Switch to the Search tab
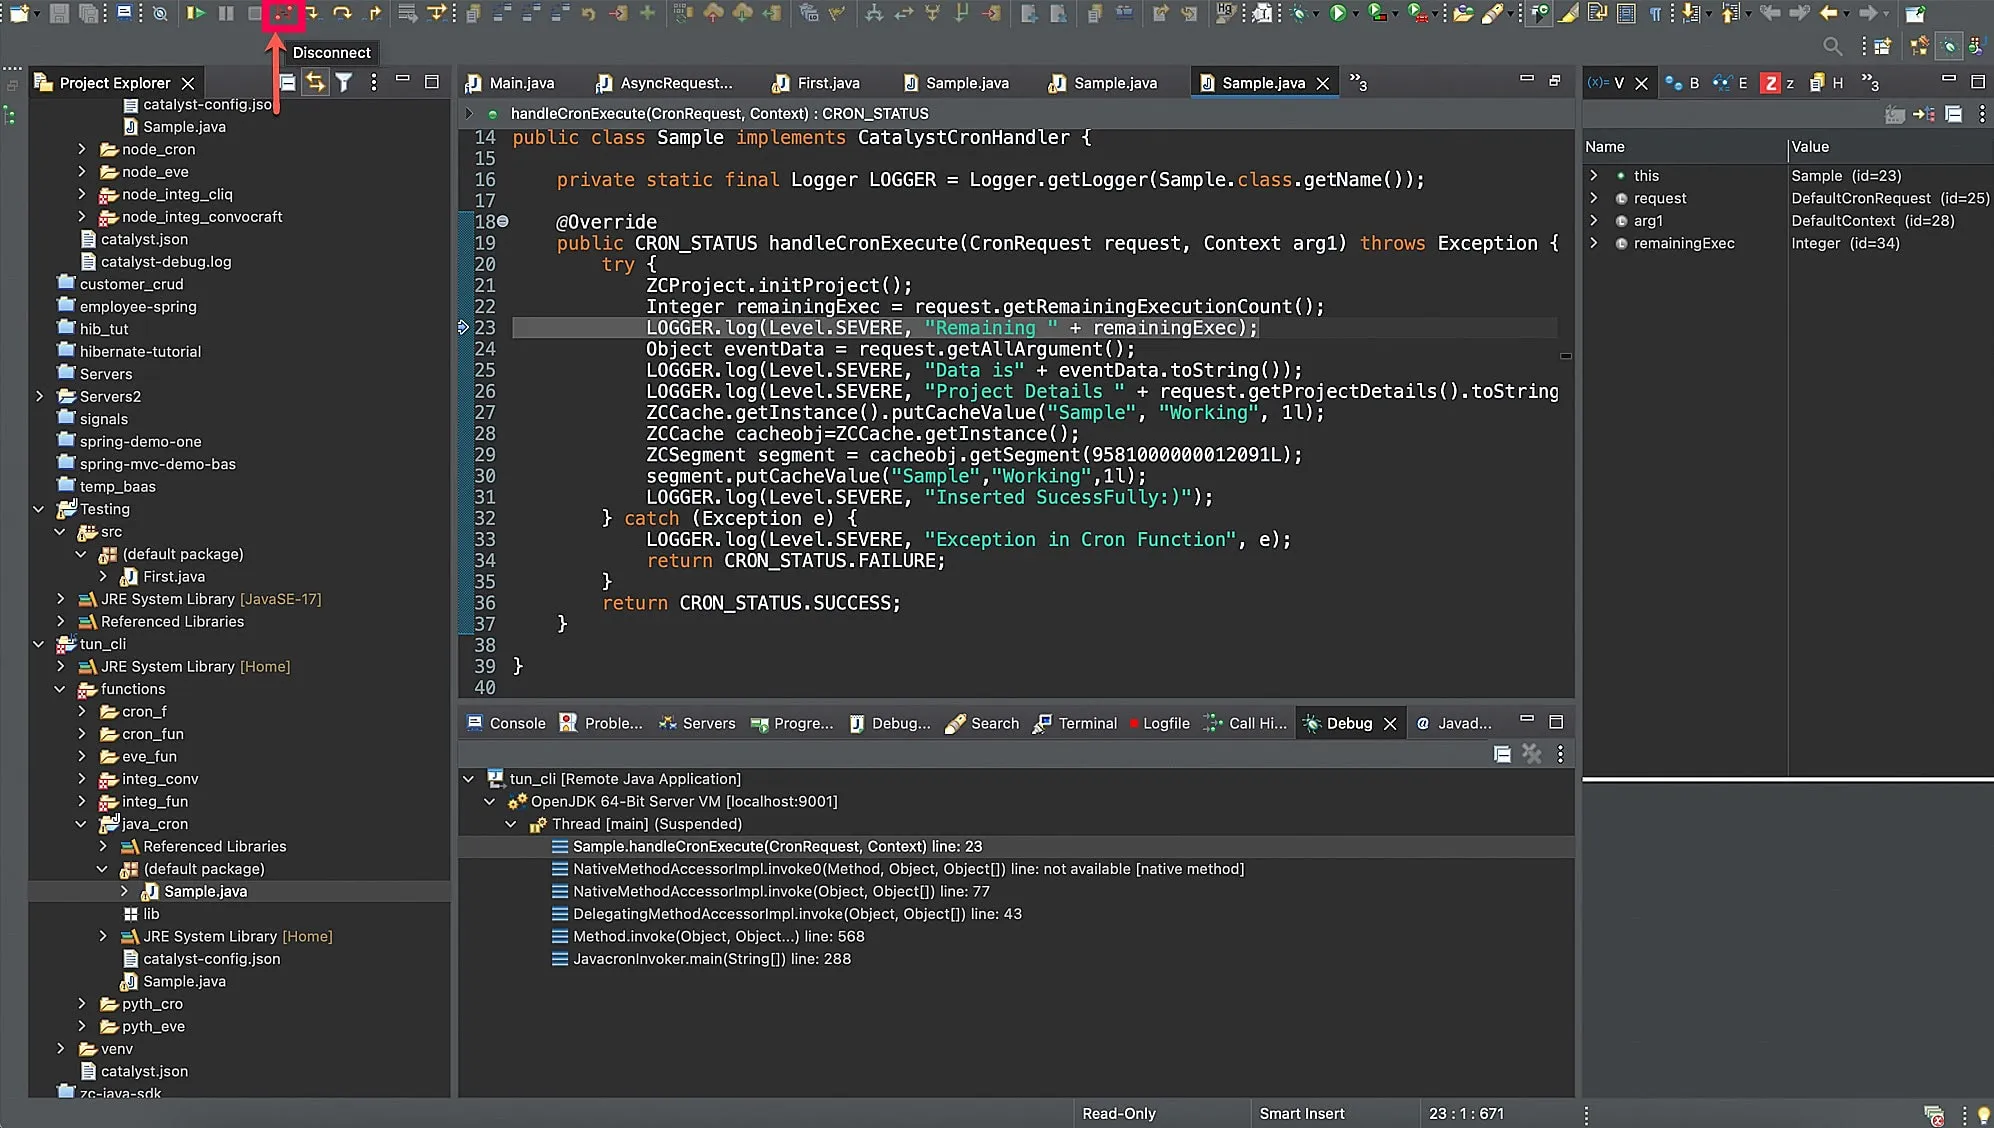Screen dimensions: 1994x1128 [982, 723]
